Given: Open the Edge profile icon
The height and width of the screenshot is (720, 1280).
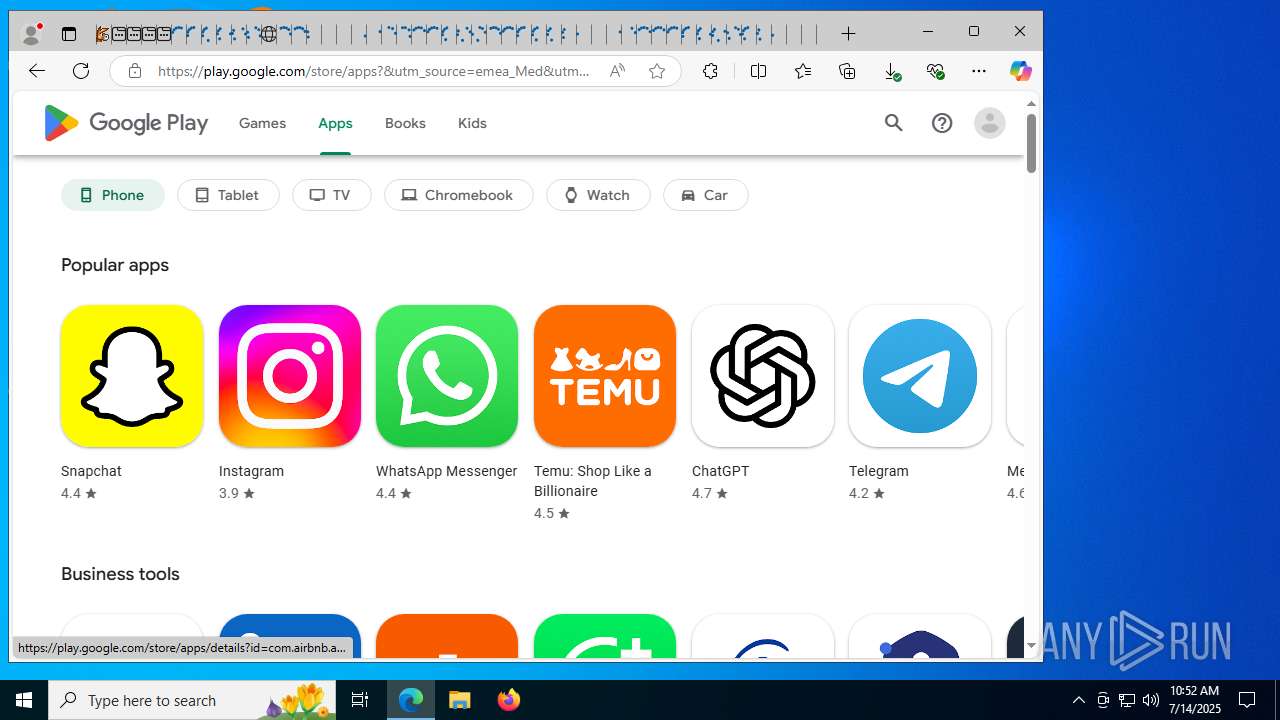Looking at the screenshot, I should (x=32, y=33).
